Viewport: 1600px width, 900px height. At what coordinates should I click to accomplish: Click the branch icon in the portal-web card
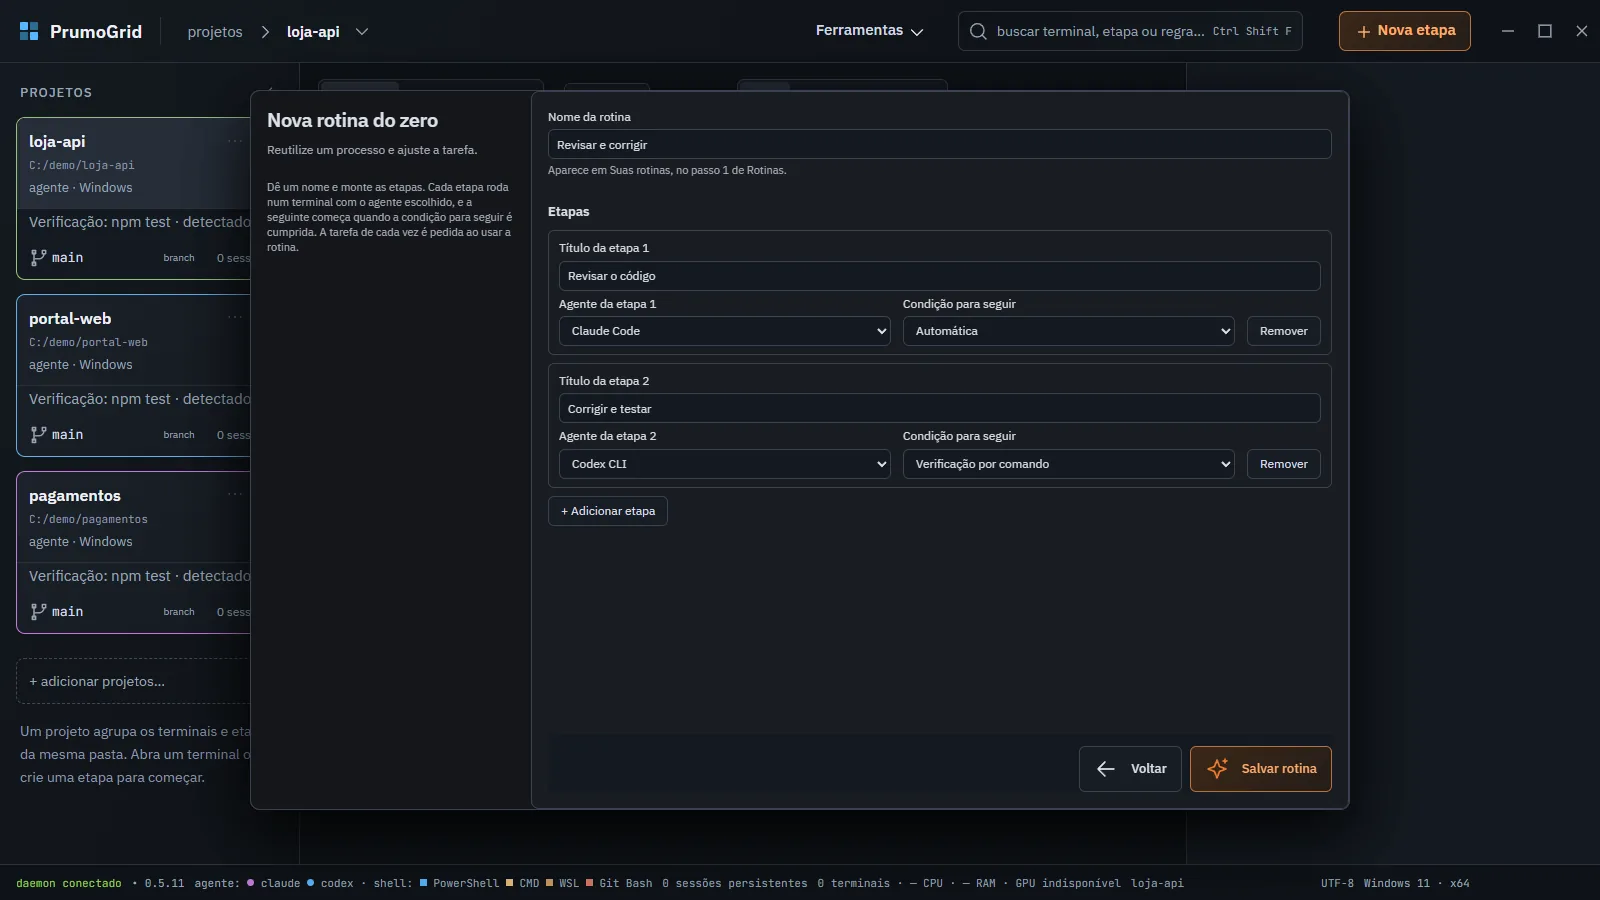click(38, 434)
